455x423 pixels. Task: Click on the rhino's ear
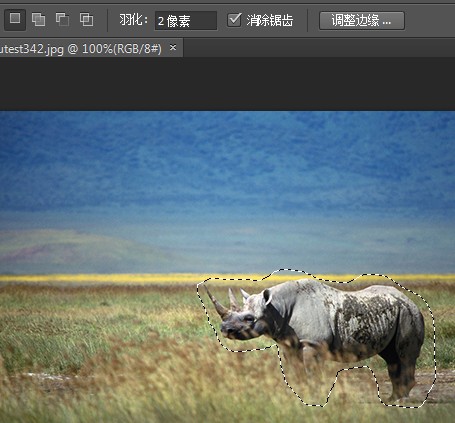[x=267, y=297]
